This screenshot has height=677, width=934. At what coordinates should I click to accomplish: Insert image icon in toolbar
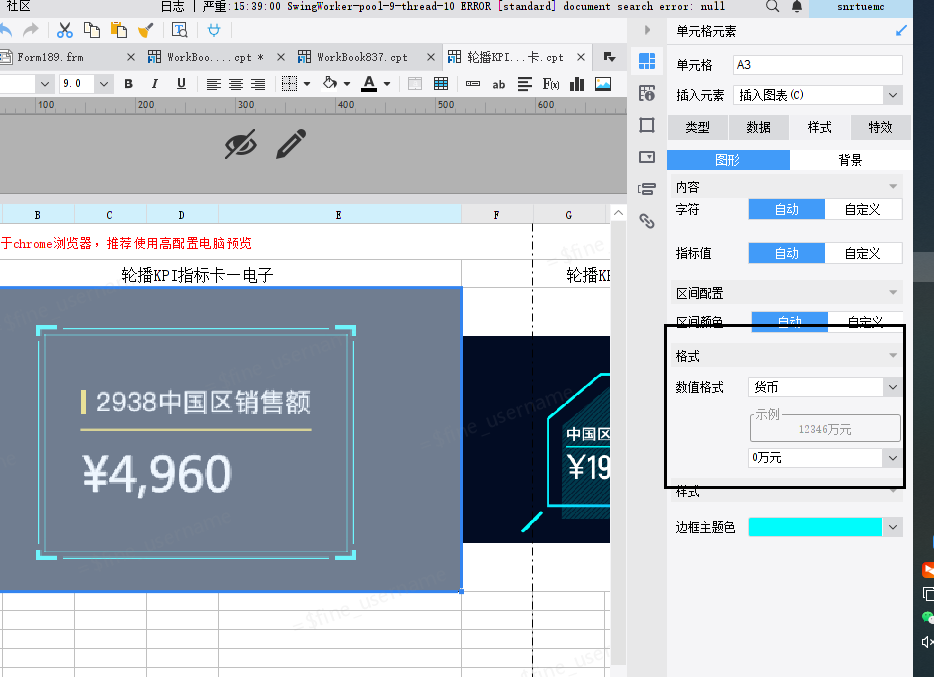pos(603,84)
